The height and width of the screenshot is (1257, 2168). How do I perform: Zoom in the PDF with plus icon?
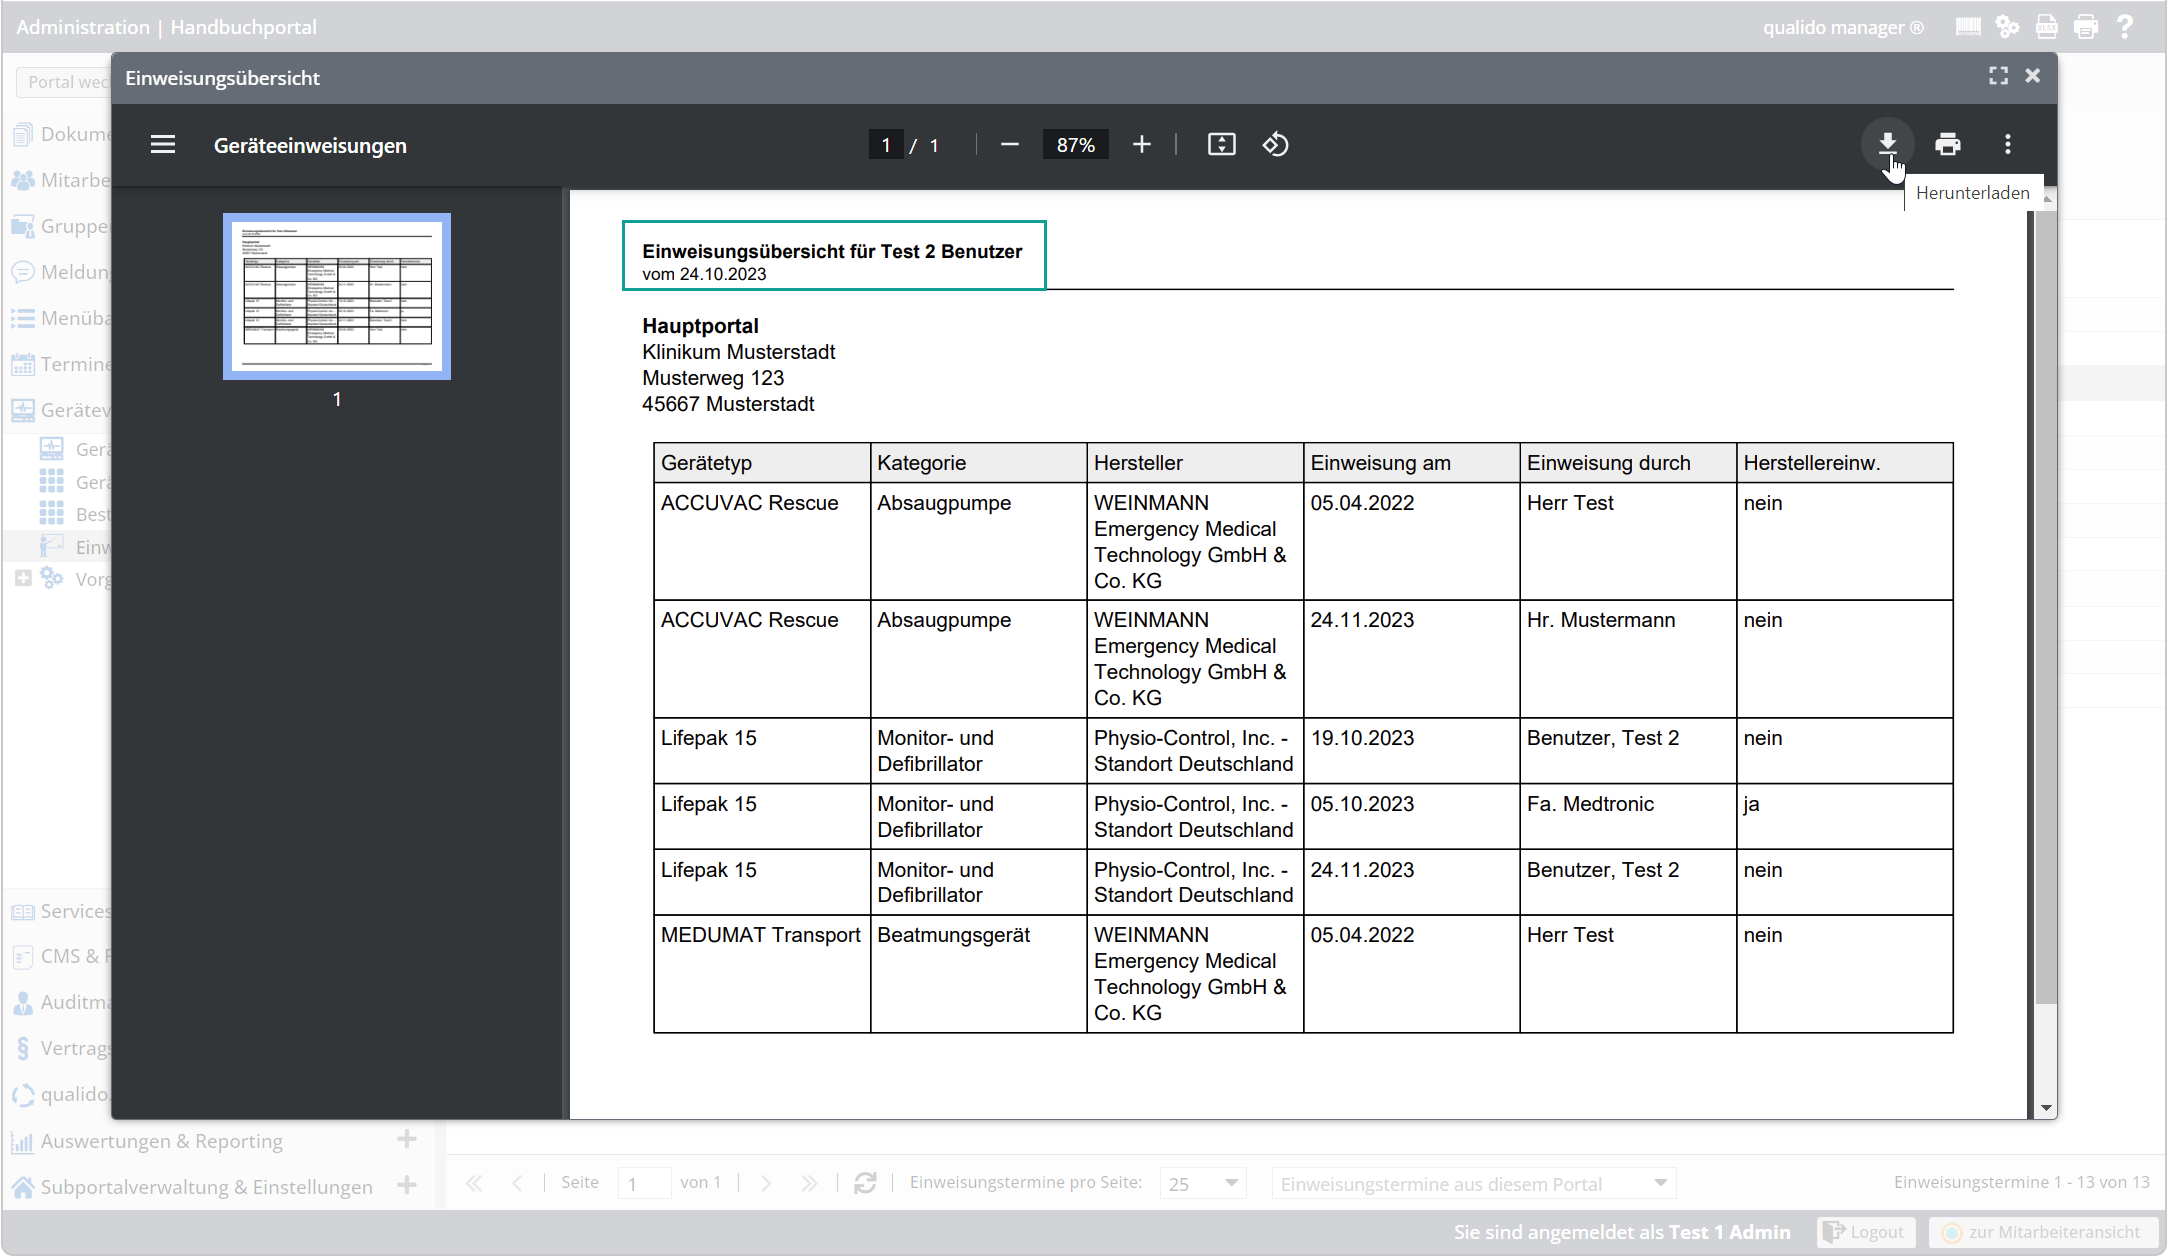coord(1141,145)
